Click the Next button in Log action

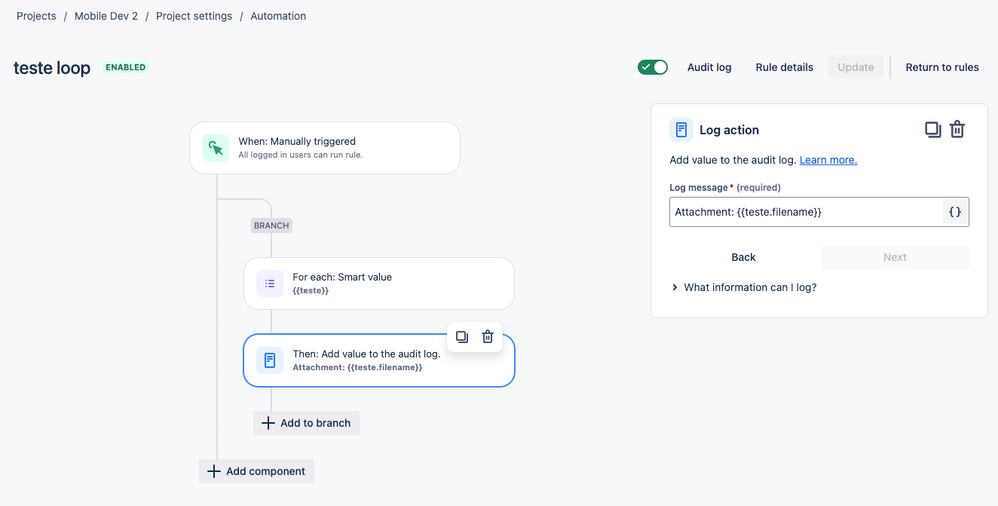click(895, 257)
